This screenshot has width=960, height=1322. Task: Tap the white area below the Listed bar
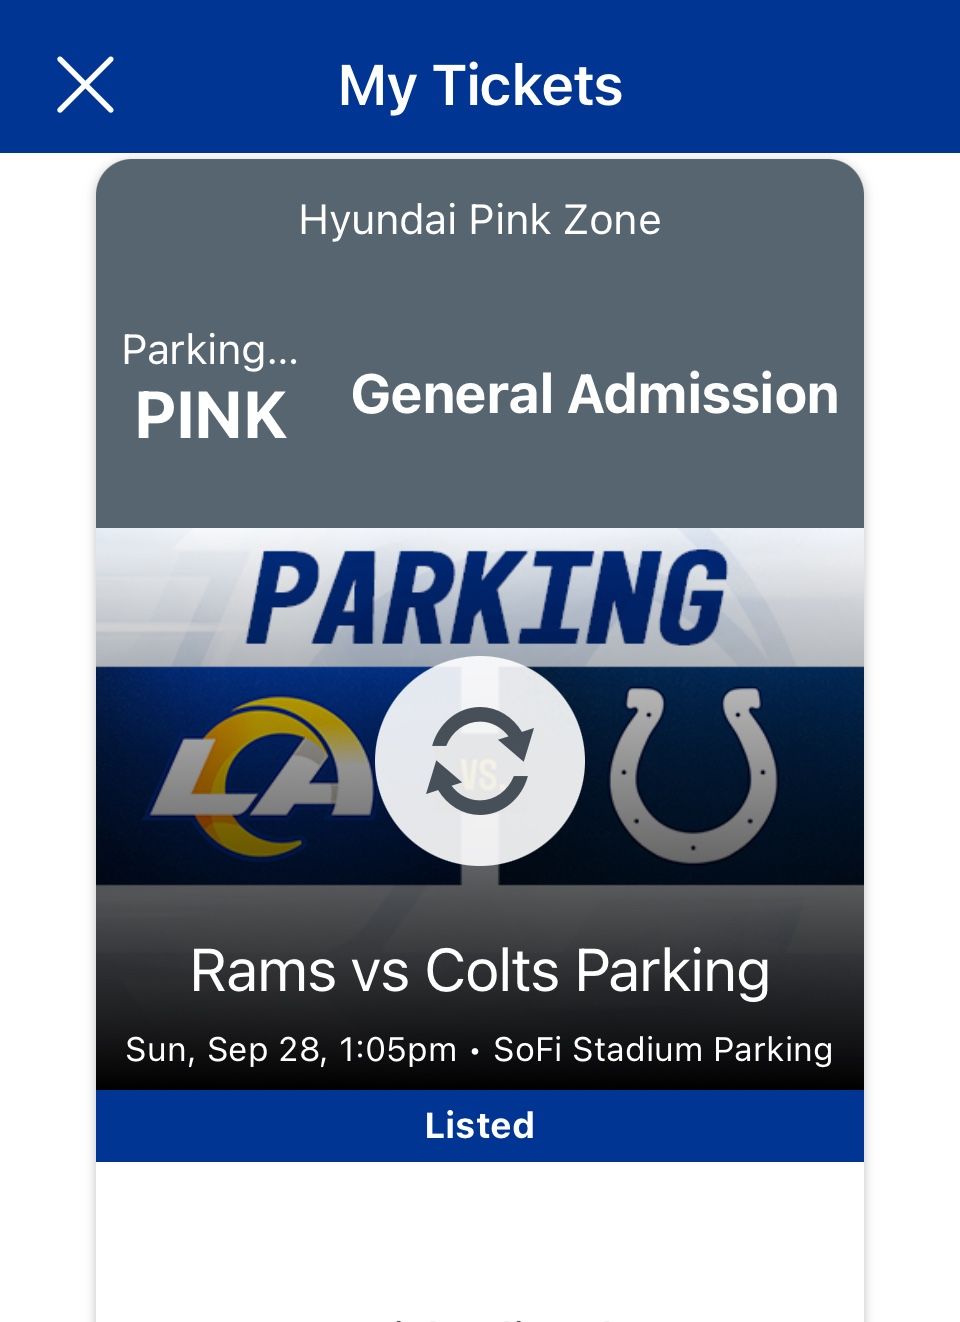[480, 1230]
